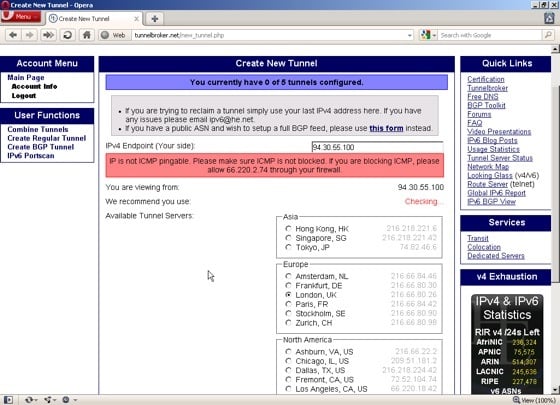Focus the tunnelbroker.net address field
Screen dimensions: 560x405
[268, 35]
